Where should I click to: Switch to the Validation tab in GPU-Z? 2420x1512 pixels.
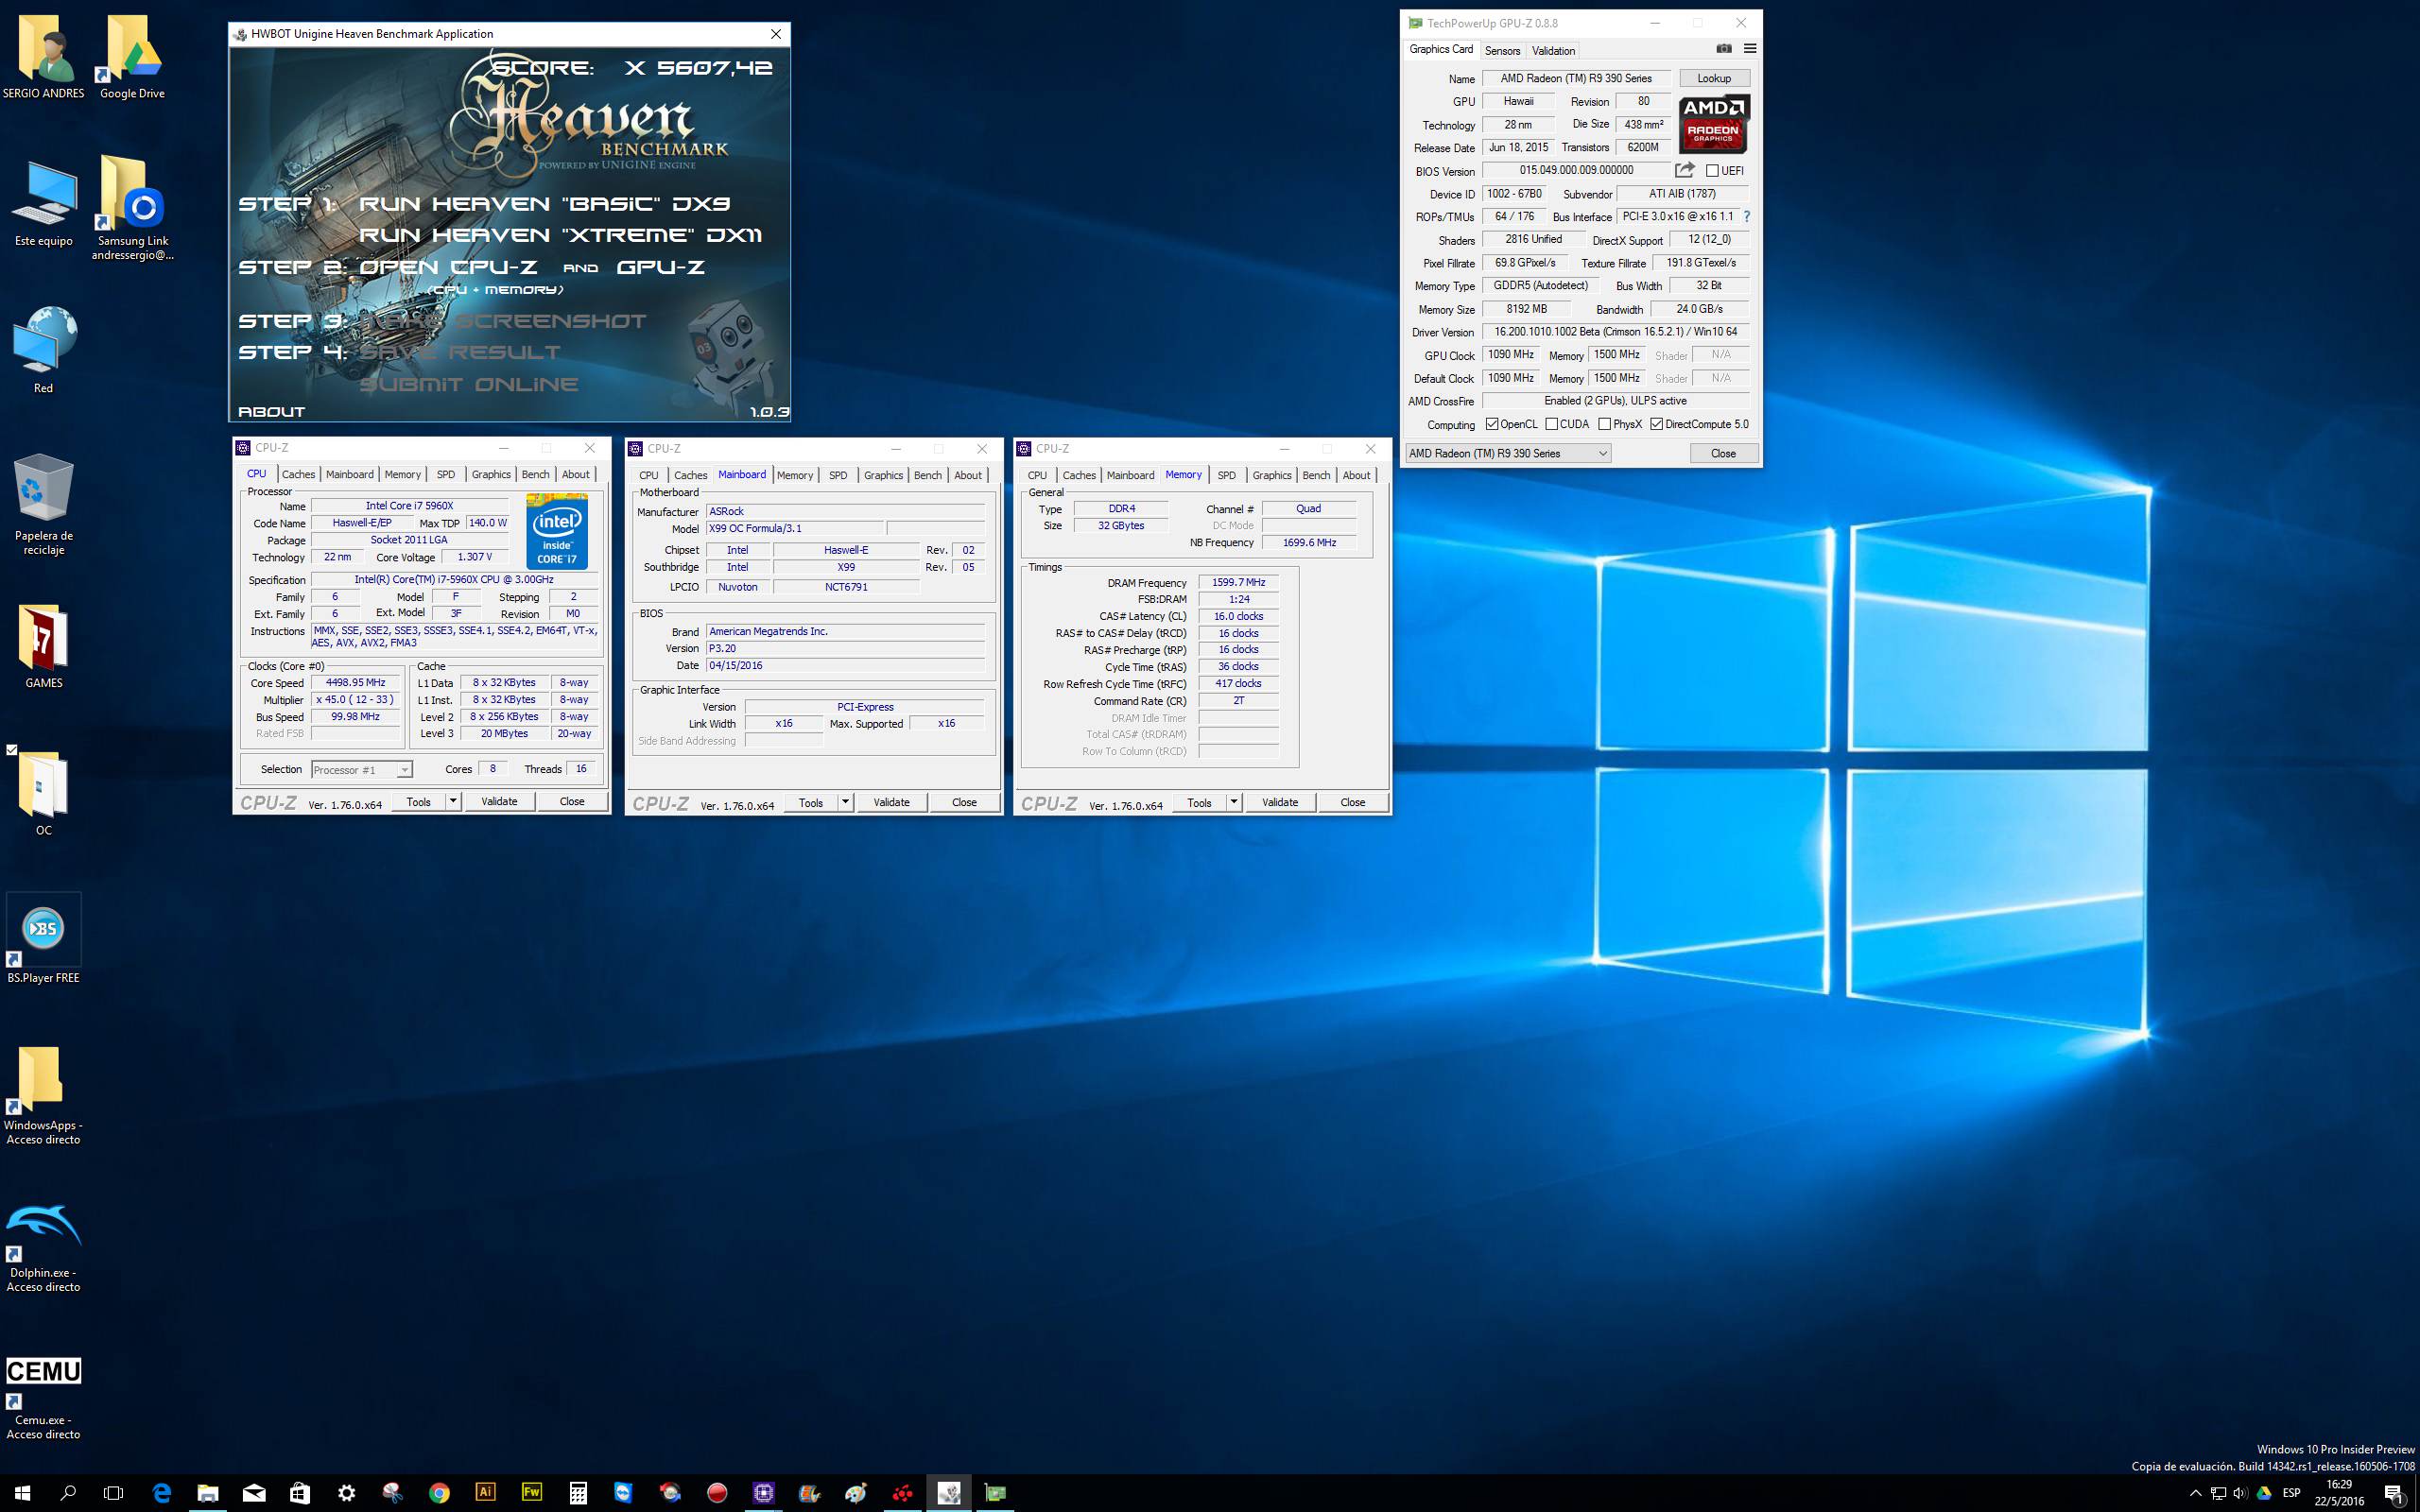1553,50
